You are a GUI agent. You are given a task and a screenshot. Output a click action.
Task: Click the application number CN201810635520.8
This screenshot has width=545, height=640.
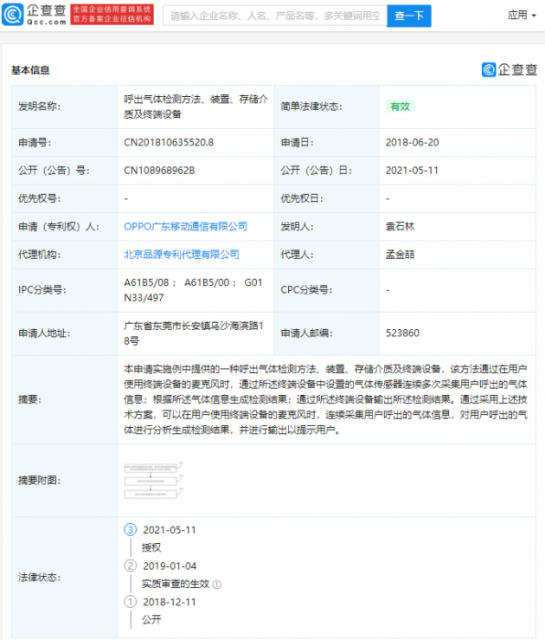[169, 142]
